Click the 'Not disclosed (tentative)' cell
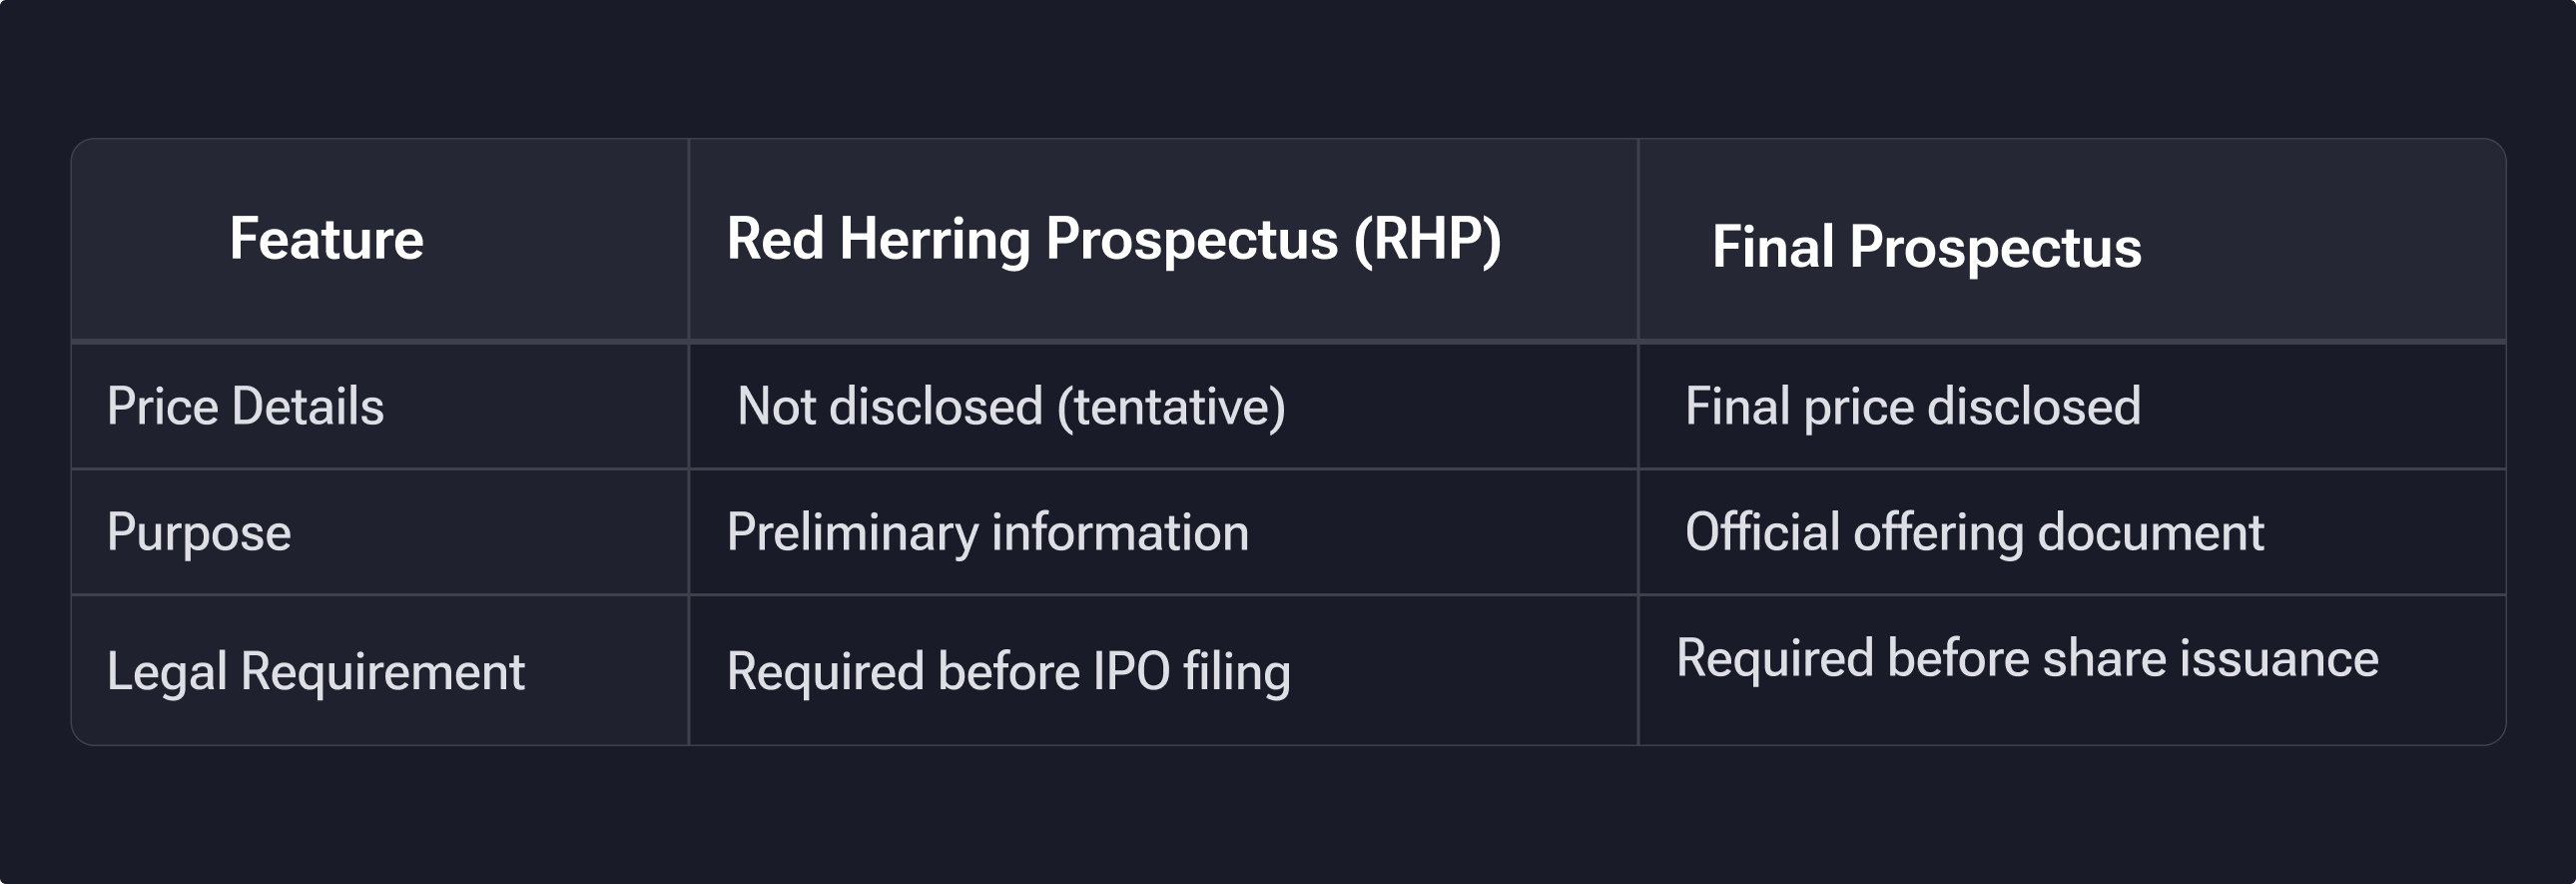 [x=1011, y=407]
